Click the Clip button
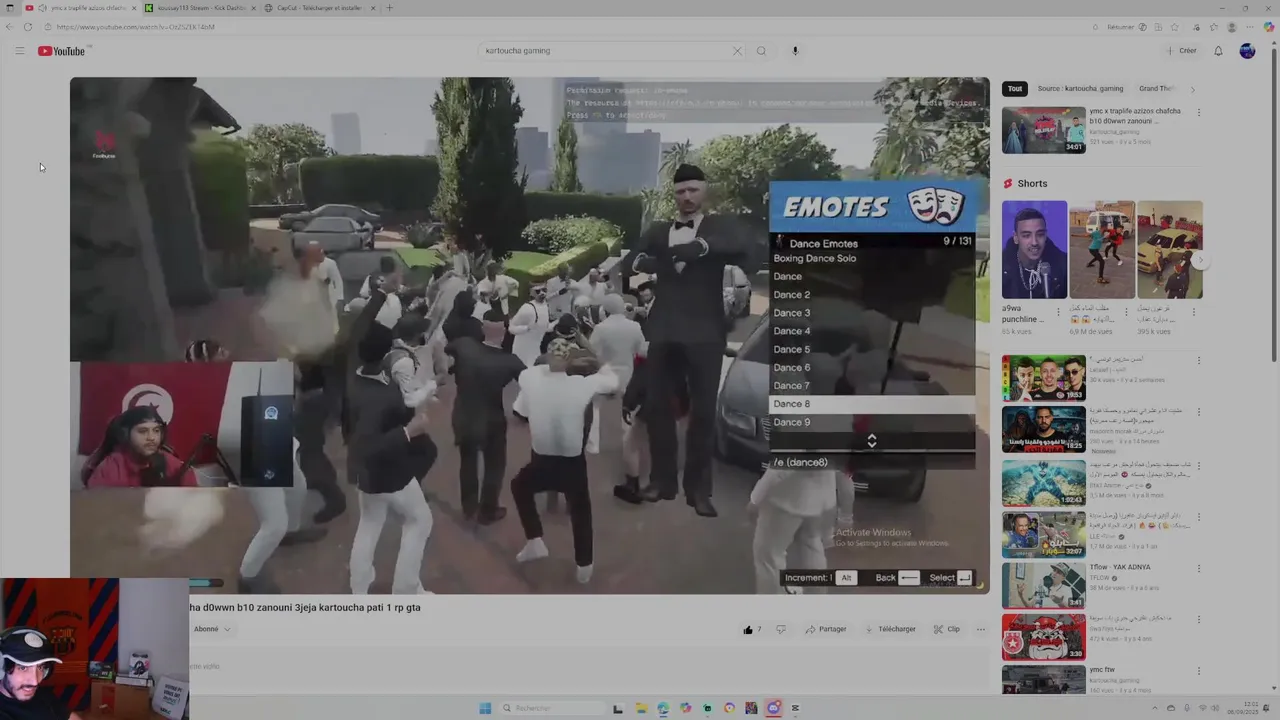Image resolution: width=1280 pixels, height=720 pixels. click(947, 629)
